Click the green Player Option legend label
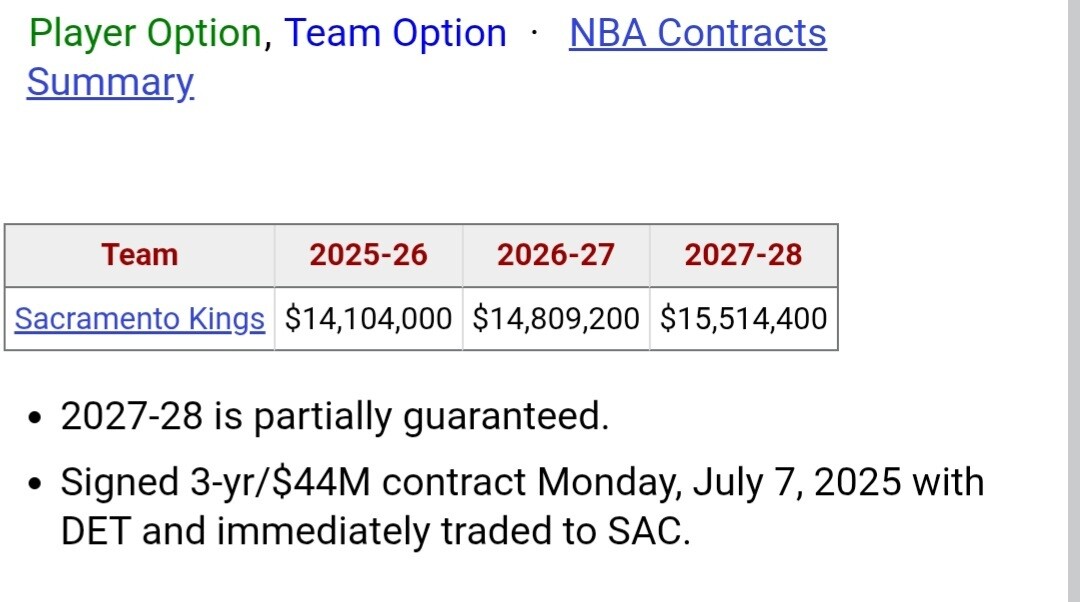The height and width of the screenshot is (602, 1080). click(x=145, y=33)
